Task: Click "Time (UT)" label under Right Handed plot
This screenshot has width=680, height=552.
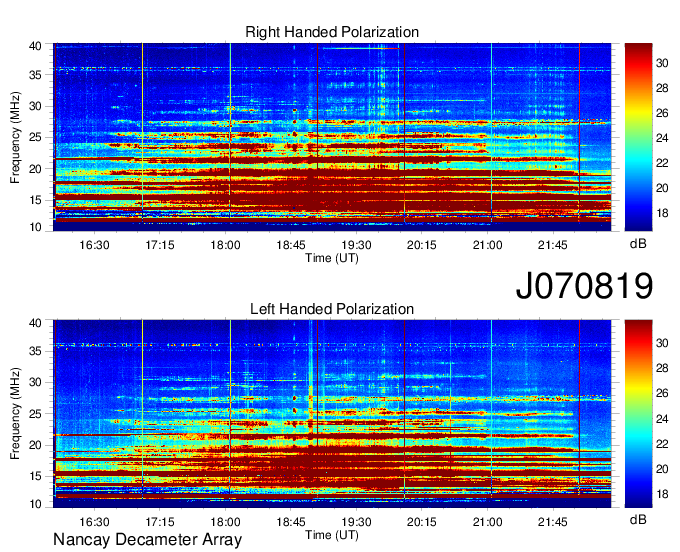Action: click(332, 258)
